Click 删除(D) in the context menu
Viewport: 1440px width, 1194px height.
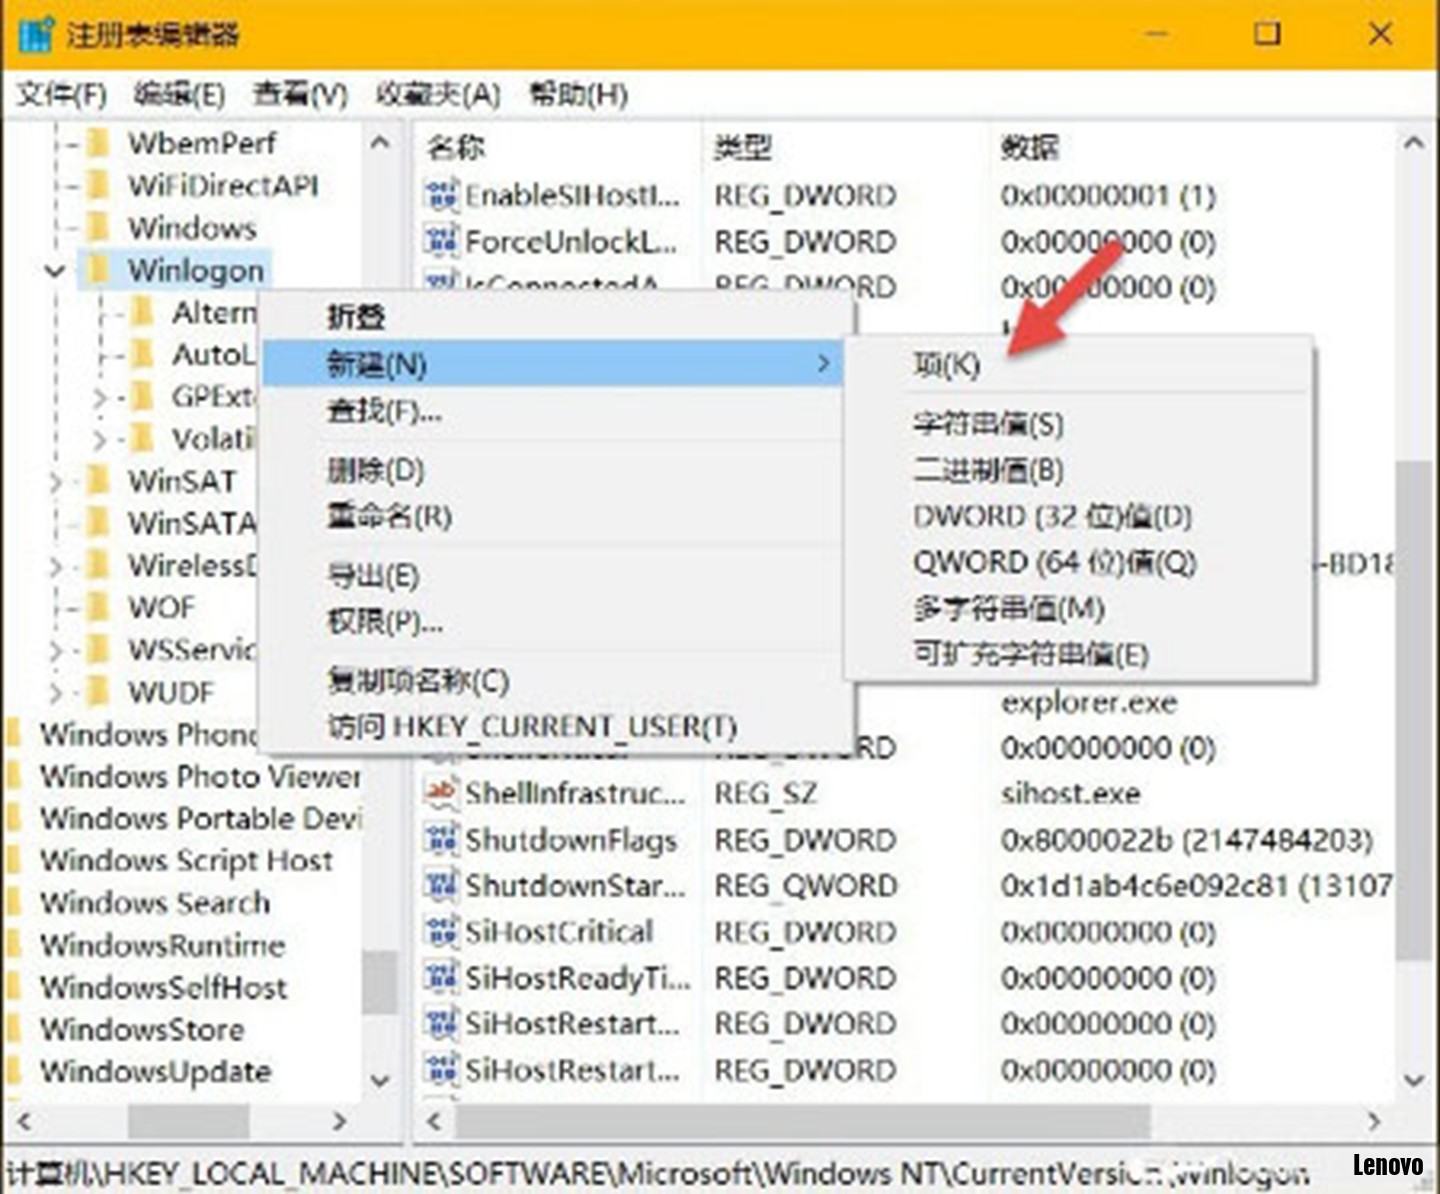click(x=376, y=470)
